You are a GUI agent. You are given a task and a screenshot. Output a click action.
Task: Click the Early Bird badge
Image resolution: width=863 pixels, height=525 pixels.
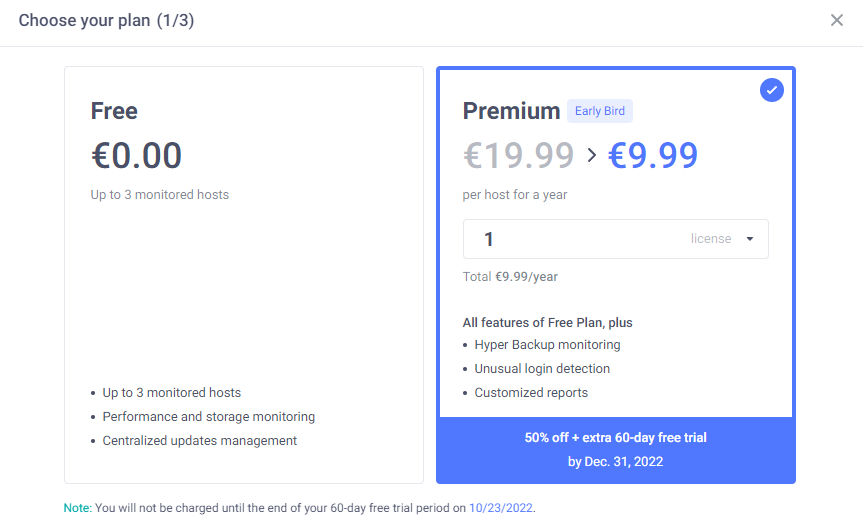click(600, 111)
